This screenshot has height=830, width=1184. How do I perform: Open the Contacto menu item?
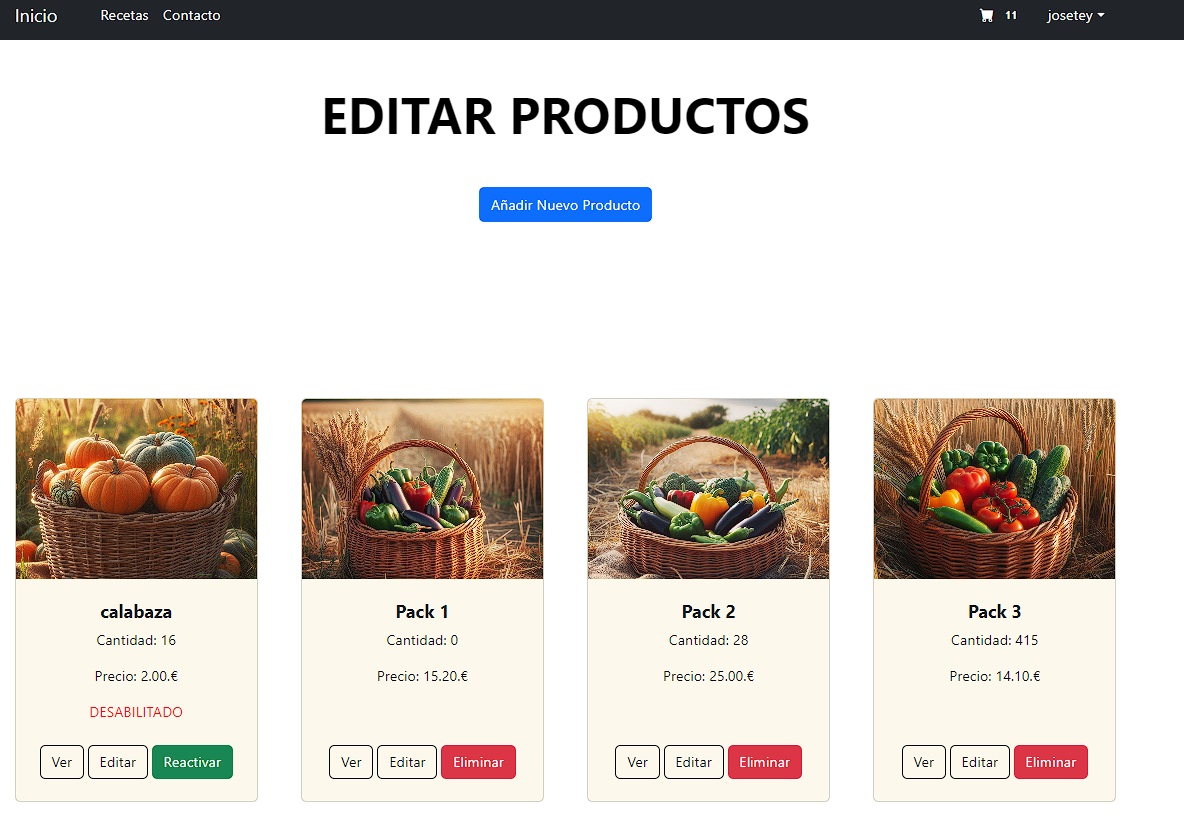point(192,16)
